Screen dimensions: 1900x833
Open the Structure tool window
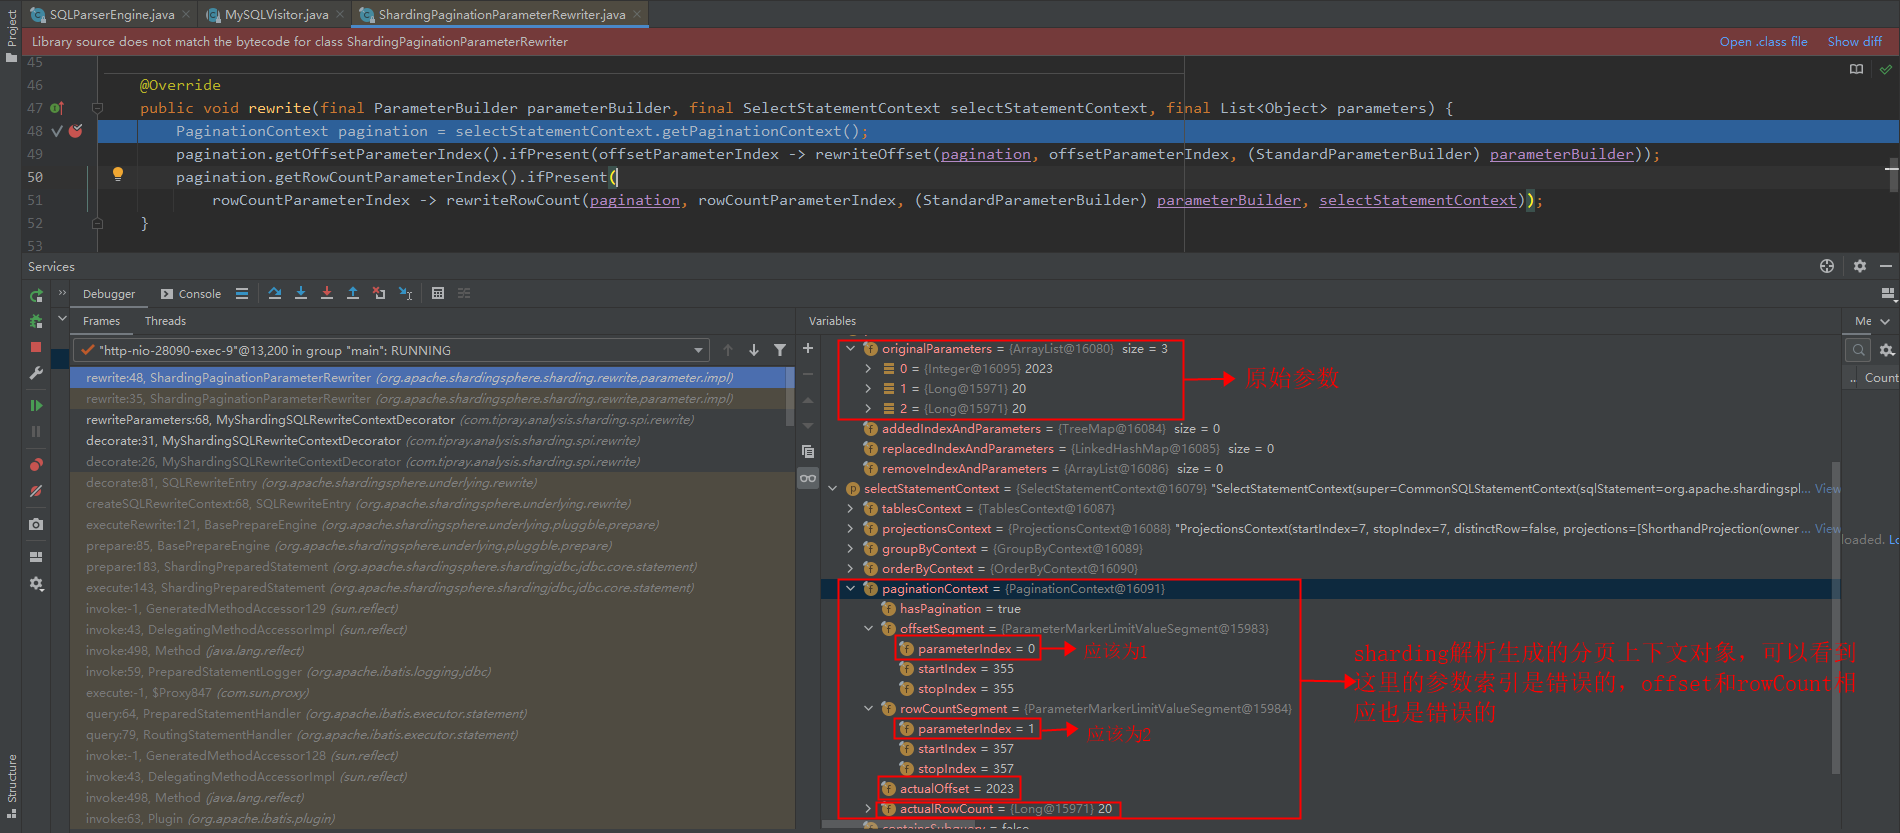11,786
